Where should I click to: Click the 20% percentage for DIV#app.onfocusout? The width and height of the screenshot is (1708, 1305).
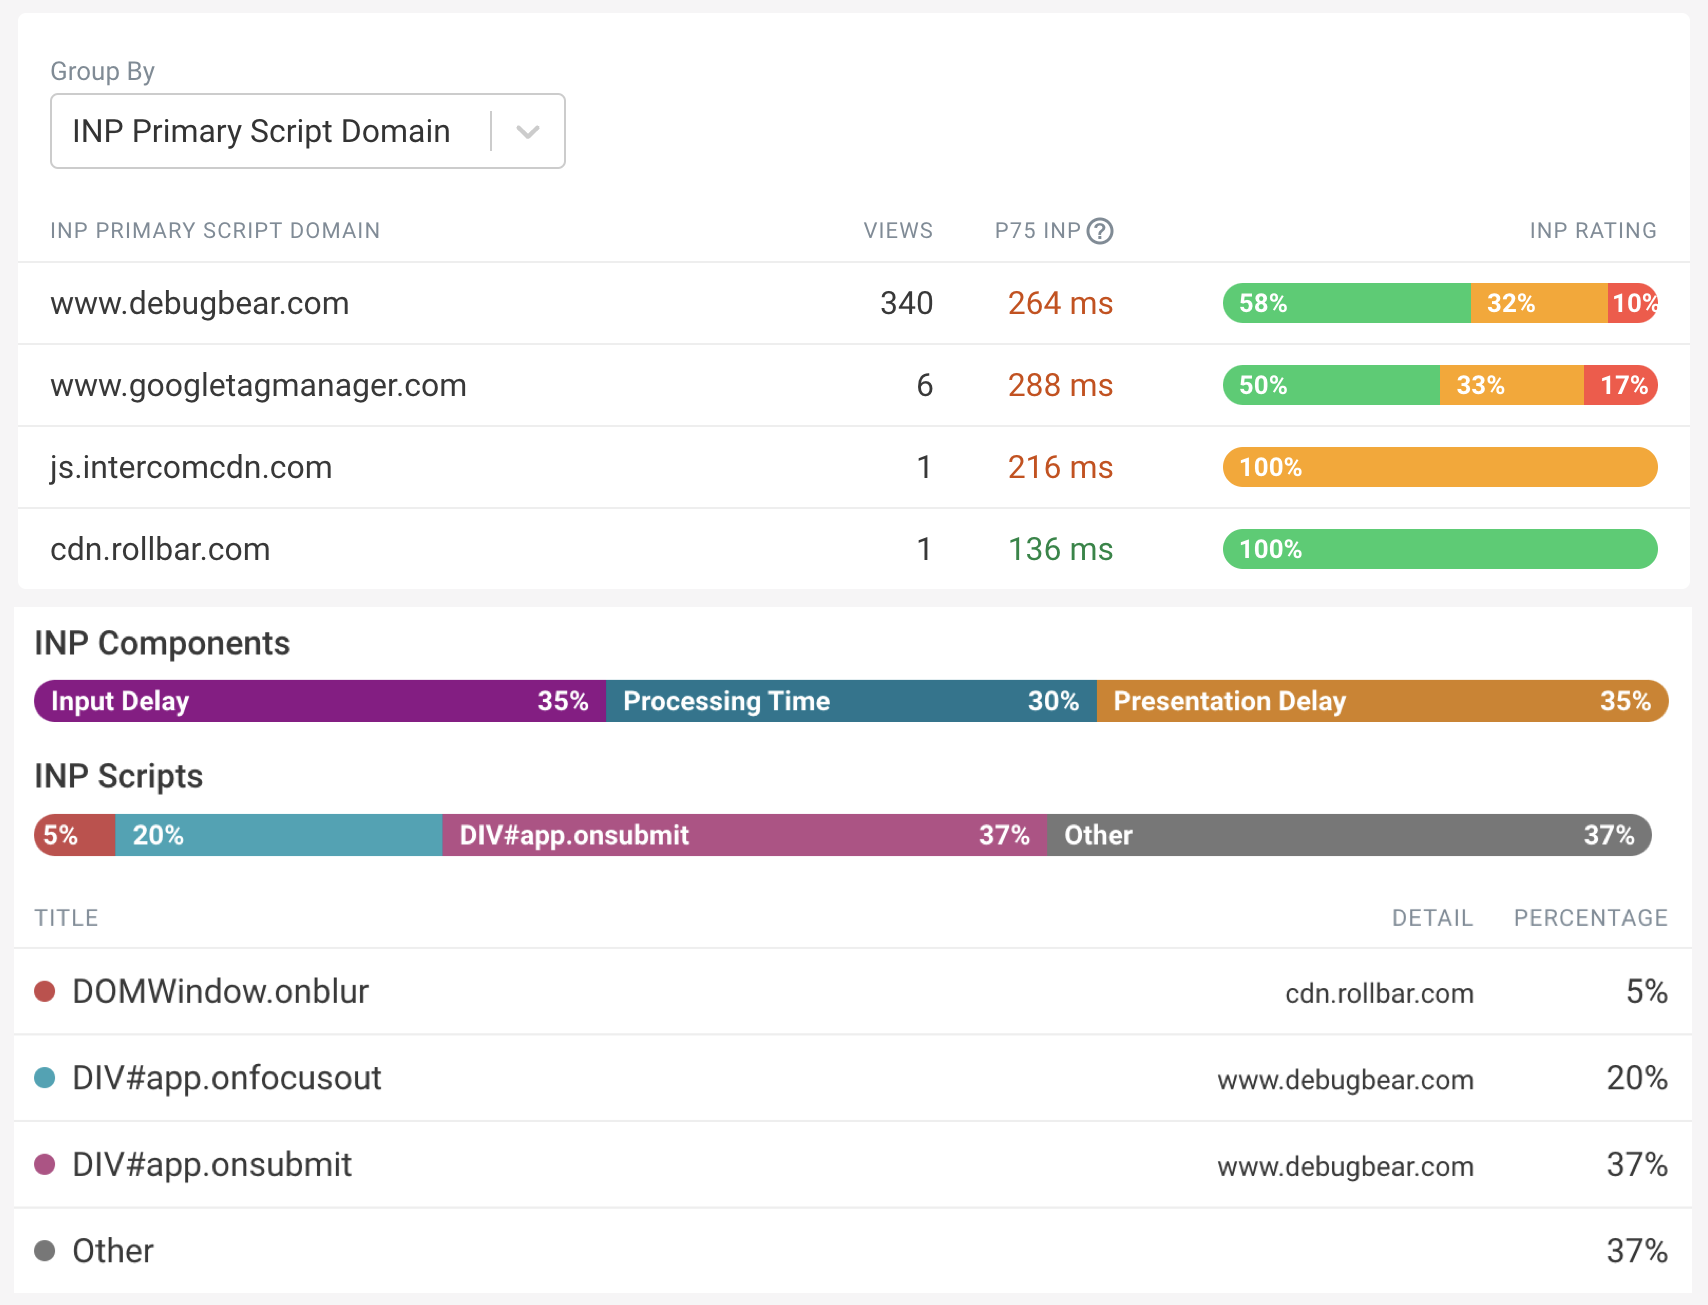[x=1637, y=1077]
